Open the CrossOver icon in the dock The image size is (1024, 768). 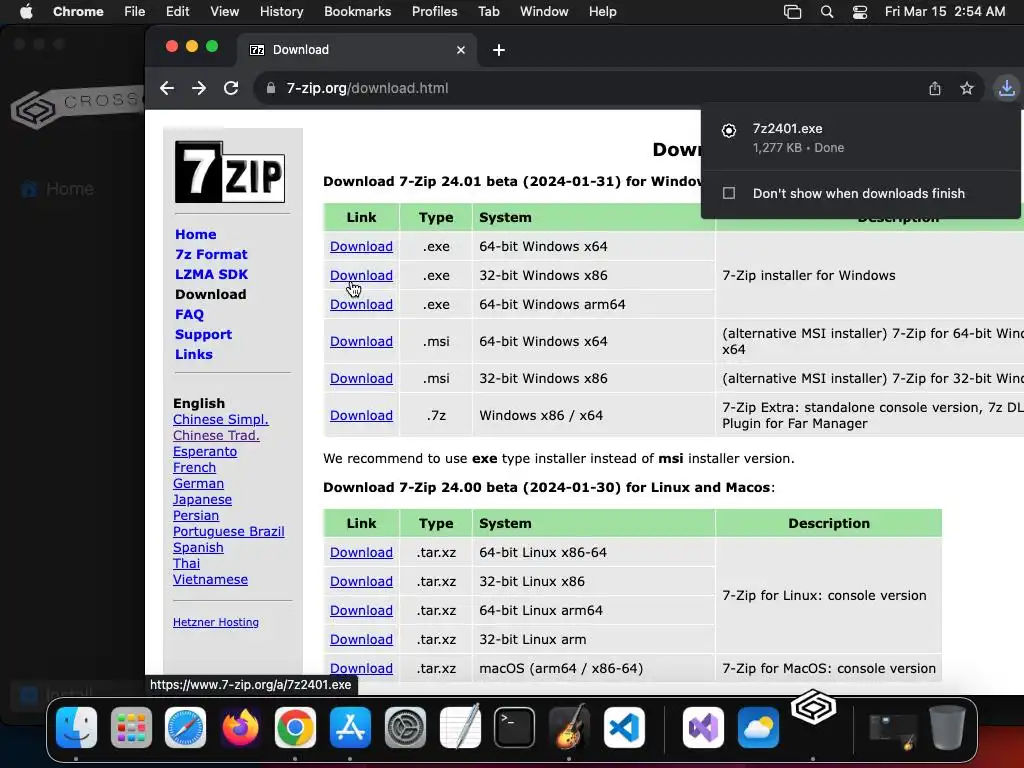click(x=813, y=707)
